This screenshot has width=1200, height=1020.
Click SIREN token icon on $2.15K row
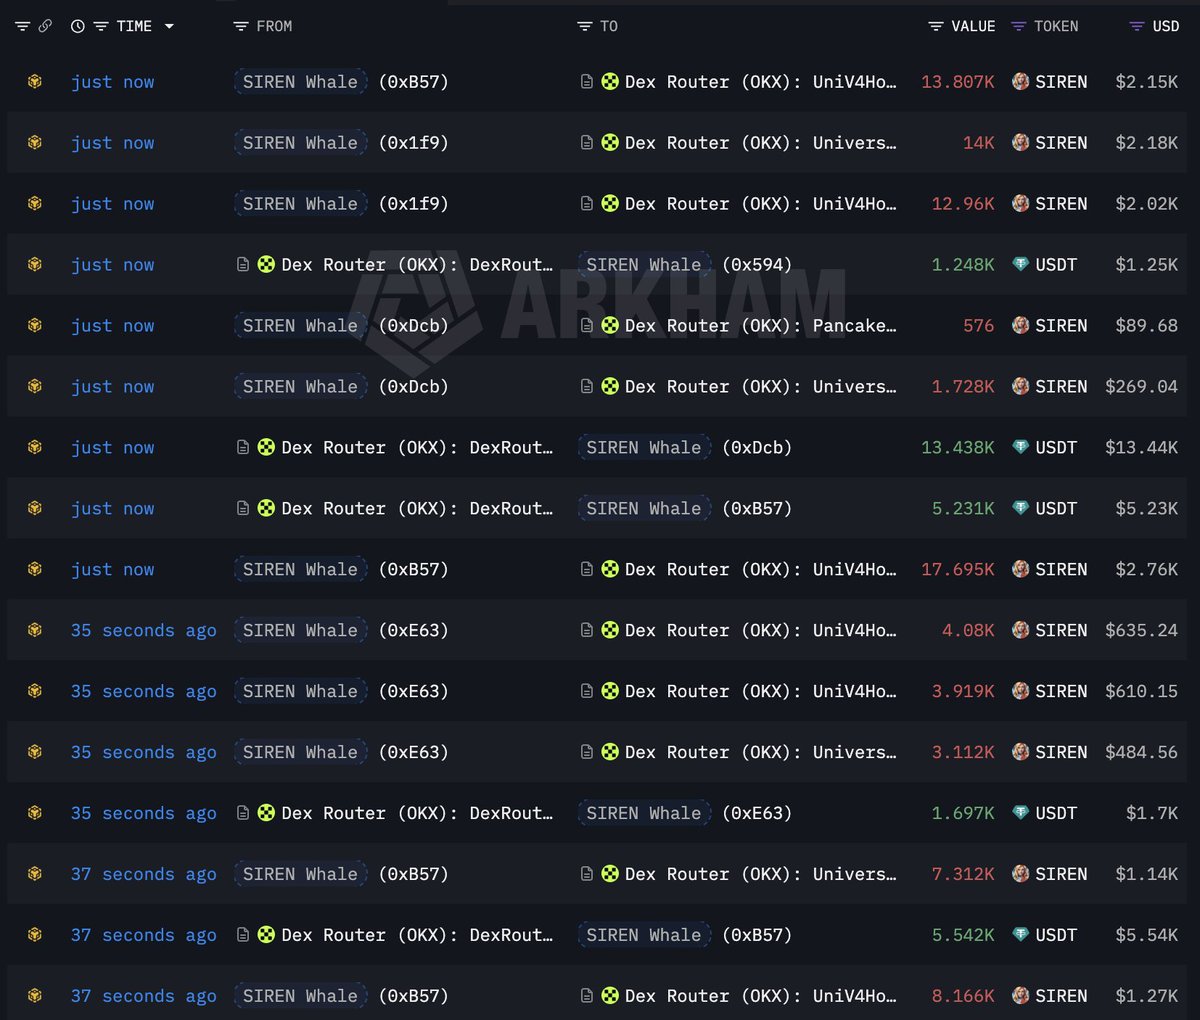(1021, 82)
